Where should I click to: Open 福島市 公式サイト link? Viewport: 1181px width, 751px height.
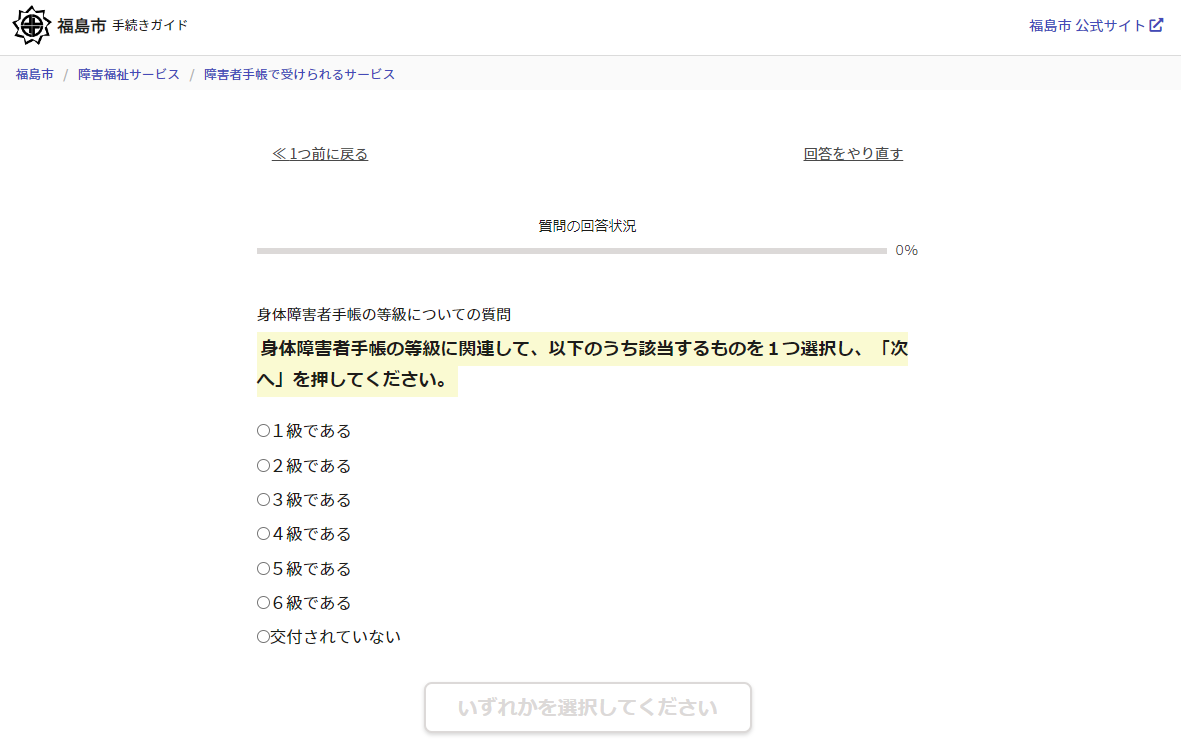1096,26
